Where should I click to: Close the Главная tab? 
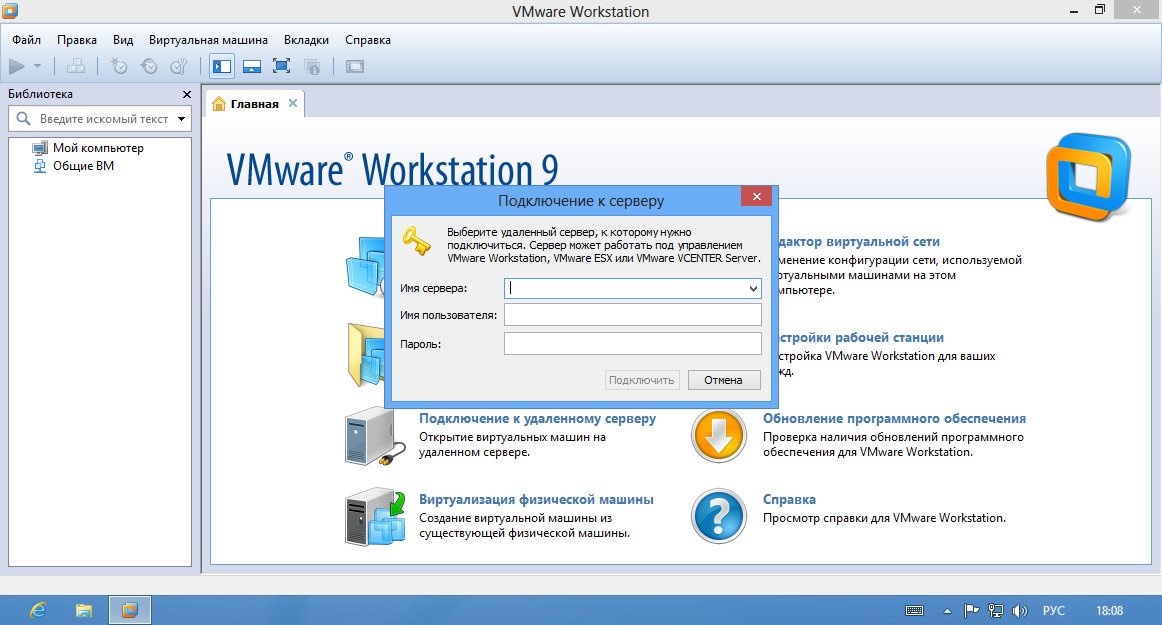293,103
